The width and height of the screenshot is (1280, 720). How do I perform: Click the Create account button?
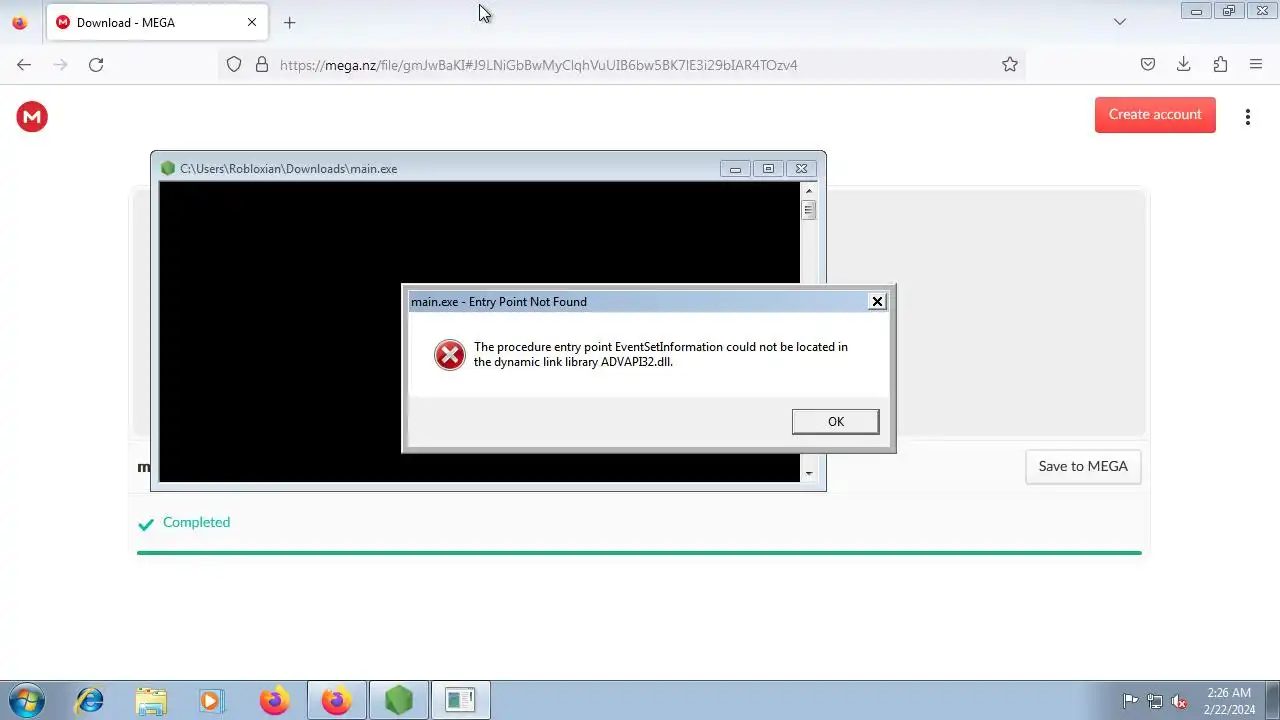coord(1155,114)
